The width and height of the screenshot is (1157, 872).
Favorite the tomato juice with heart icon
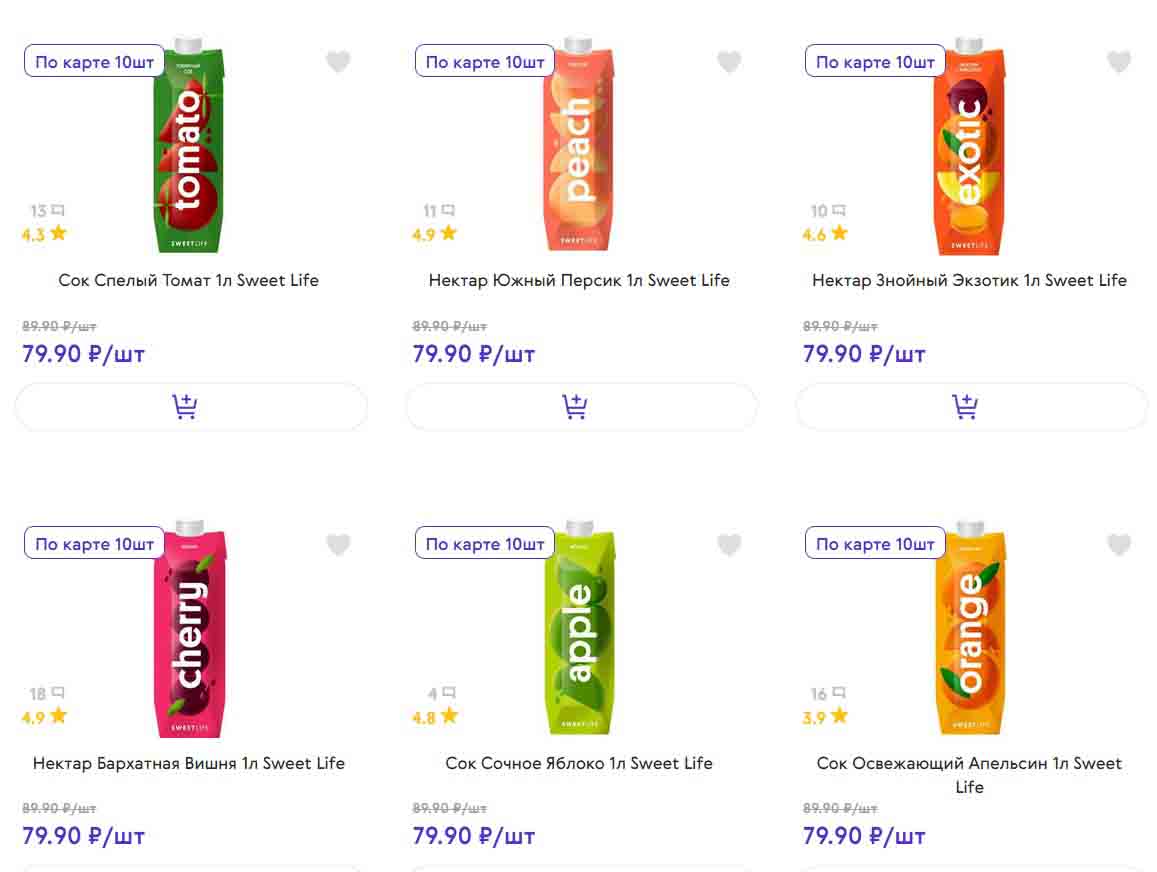(x=338, y=62)
